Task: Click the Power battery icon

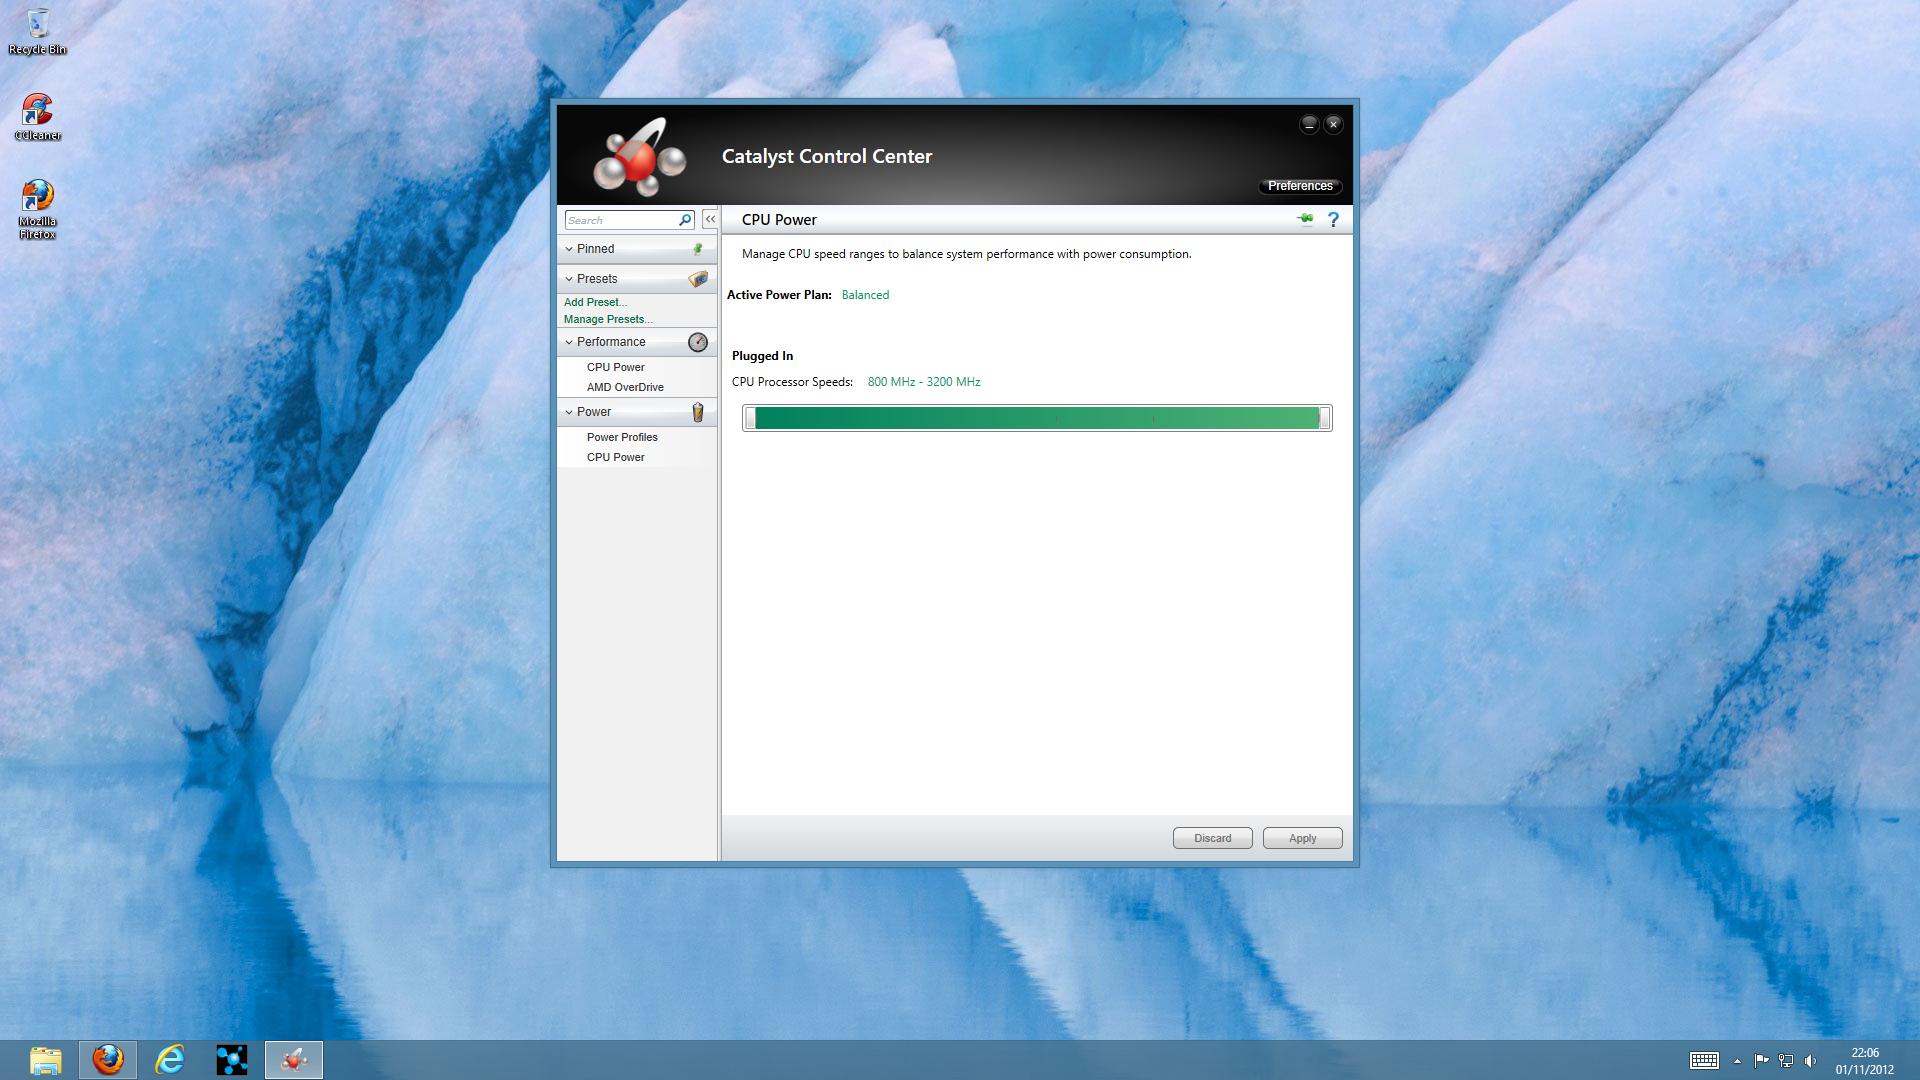Action: [x=698, y=412]
